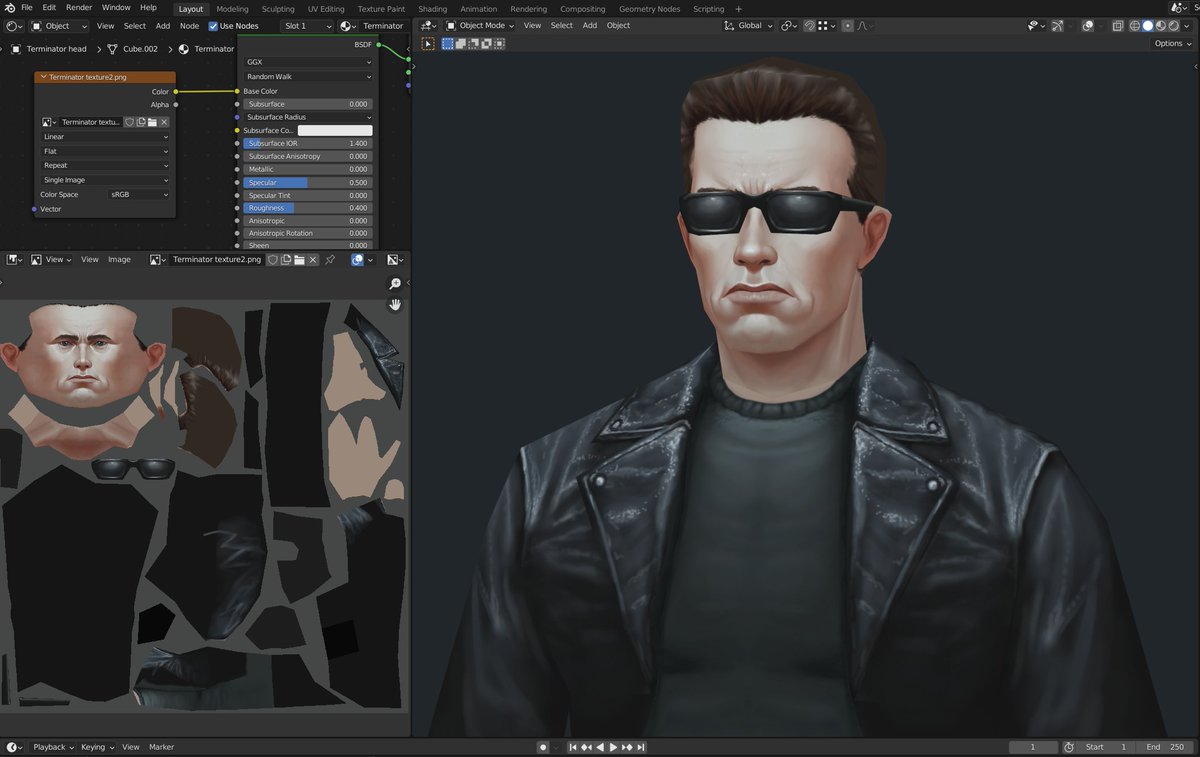
Task: Click the material sphere icon beside Terminator name
Action: click(x=184, y=48)
